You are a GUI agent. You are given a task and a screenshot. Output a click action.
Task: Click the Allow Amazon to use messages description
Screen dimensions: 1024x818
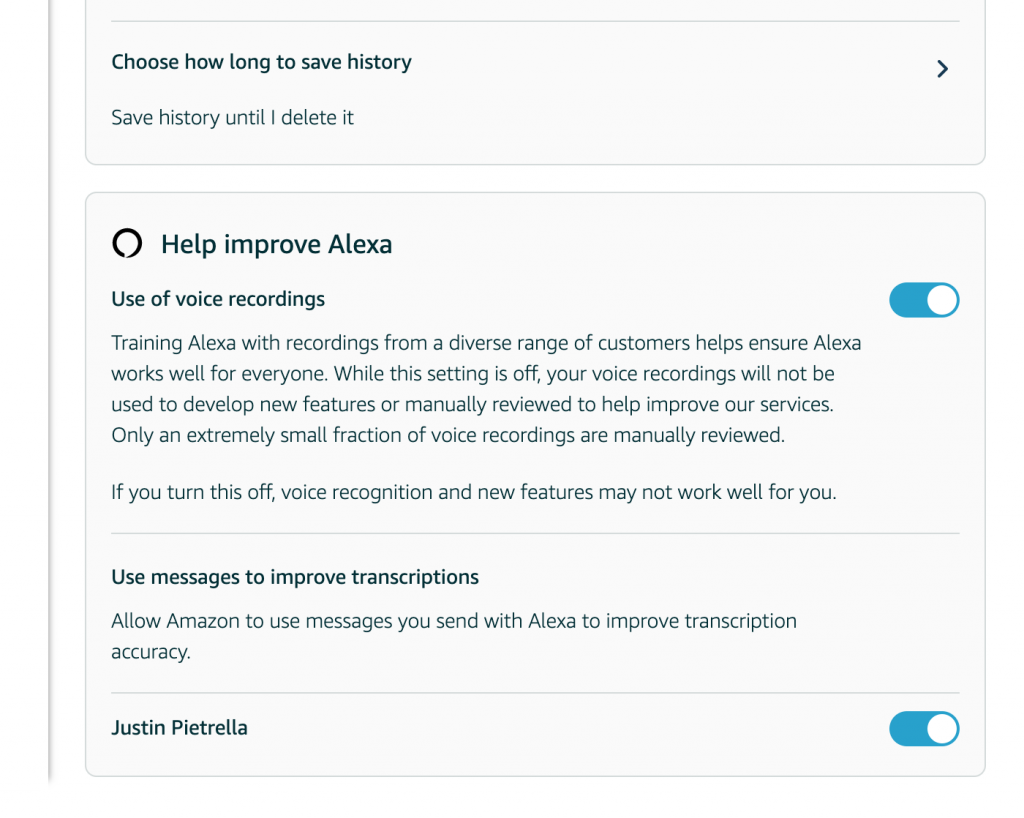[454, 636]
